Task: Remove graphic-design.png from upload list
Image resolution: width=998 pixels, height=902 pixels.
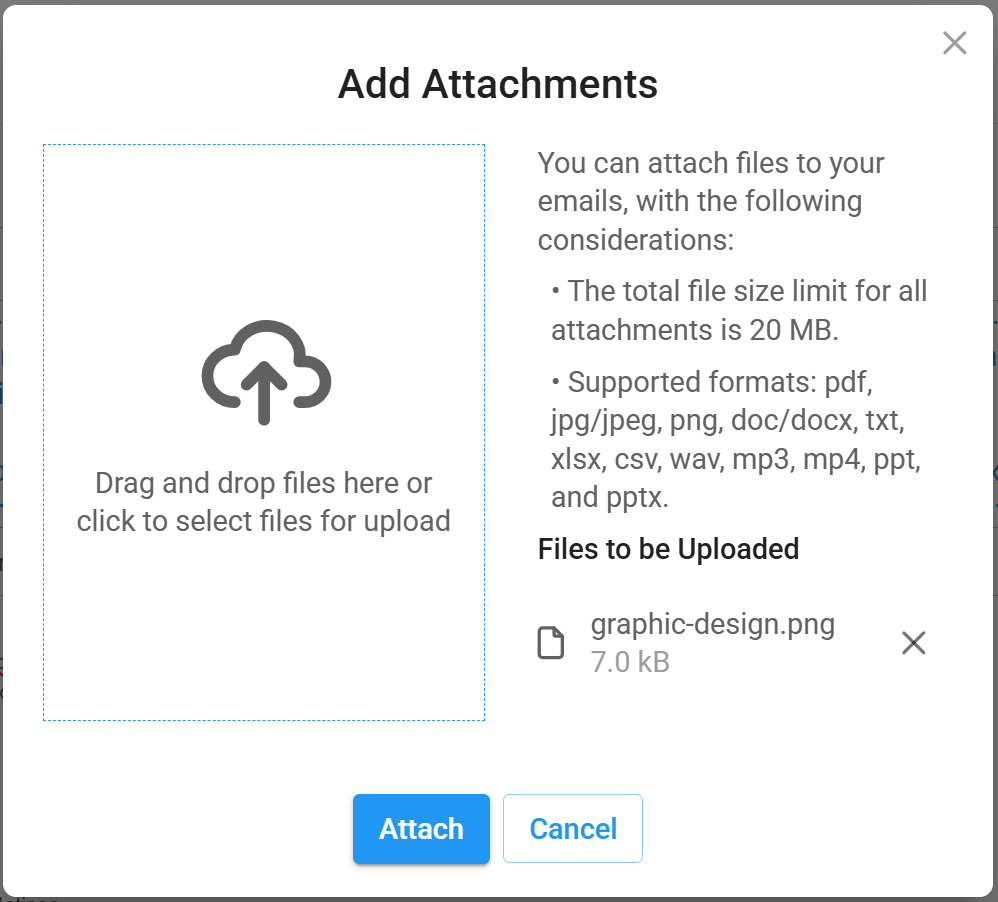Action: point(913,643)
